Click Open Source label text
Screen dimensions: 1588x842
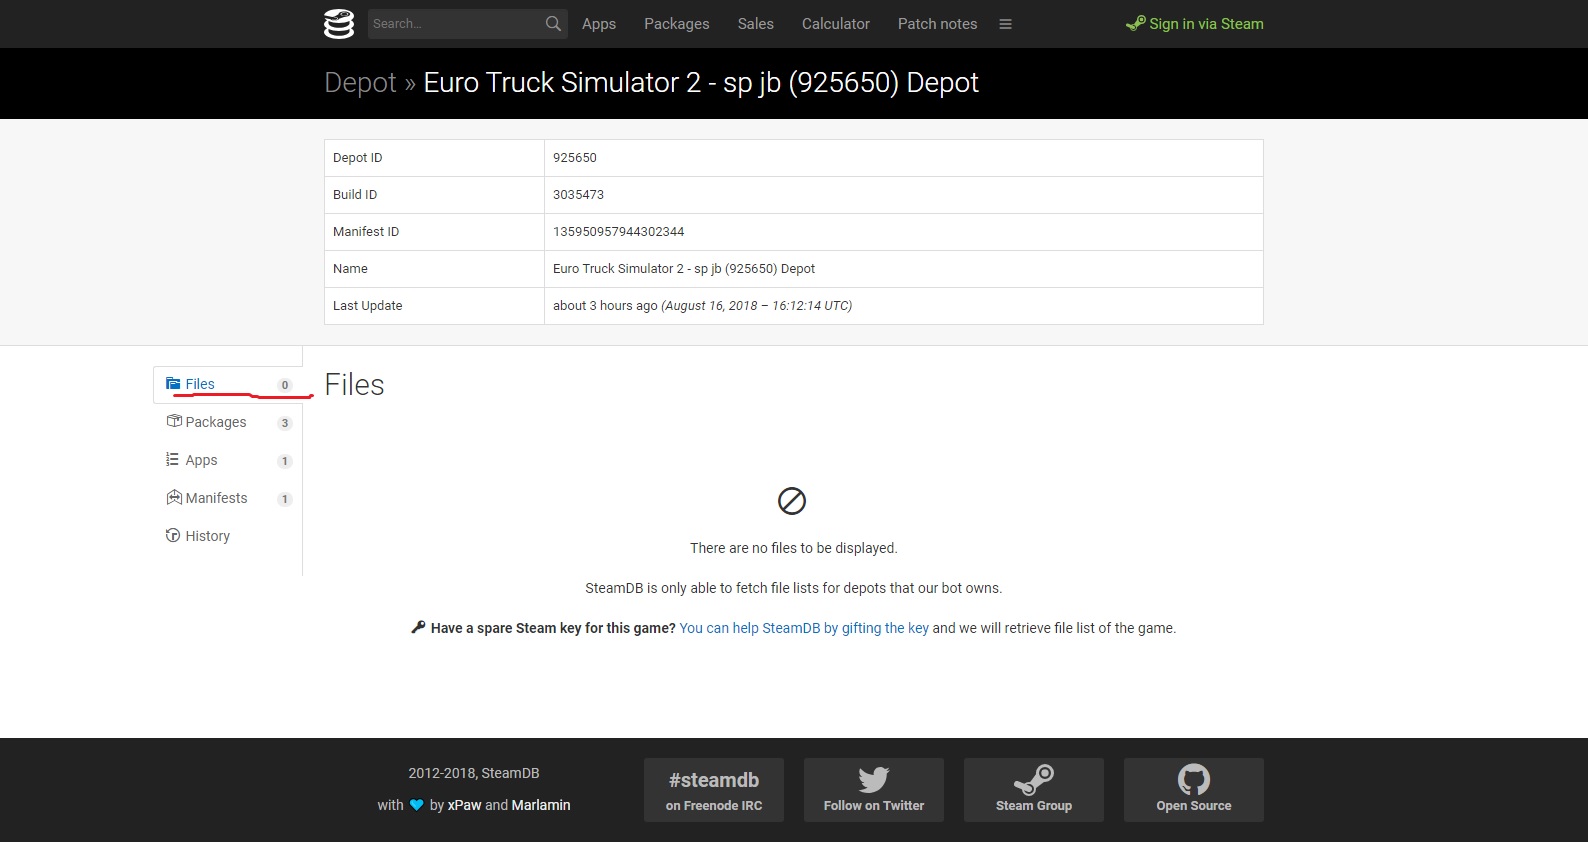pyautogui.click(x=1194, y=806)
